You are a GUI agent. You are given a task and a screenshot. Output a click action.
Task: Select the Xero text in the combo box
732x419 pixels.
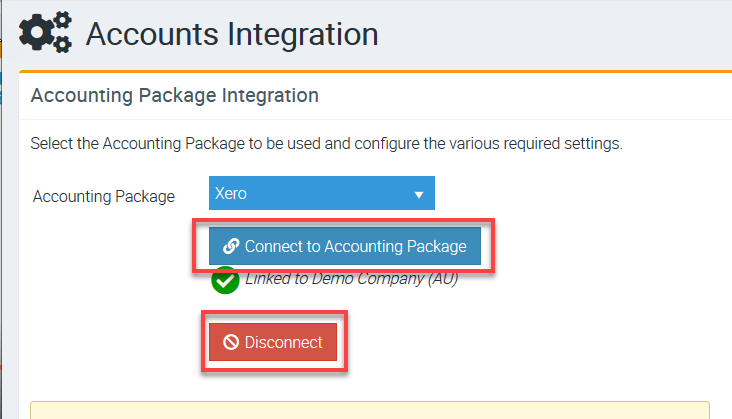(231, 194)
